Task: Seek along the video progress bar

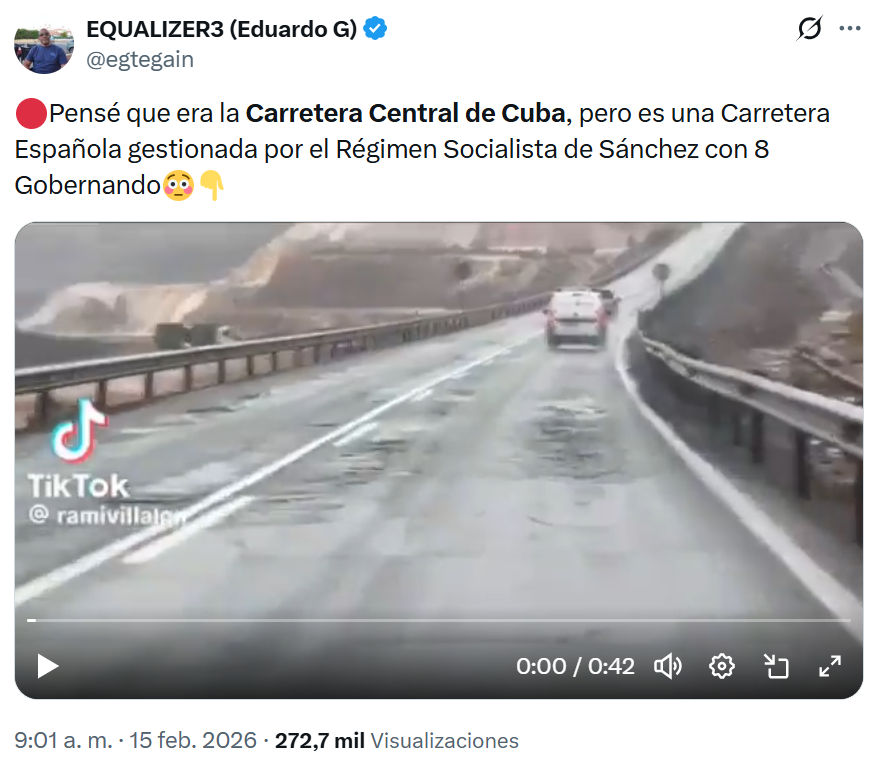Action: pyautogui.click(x=439, y=620)
